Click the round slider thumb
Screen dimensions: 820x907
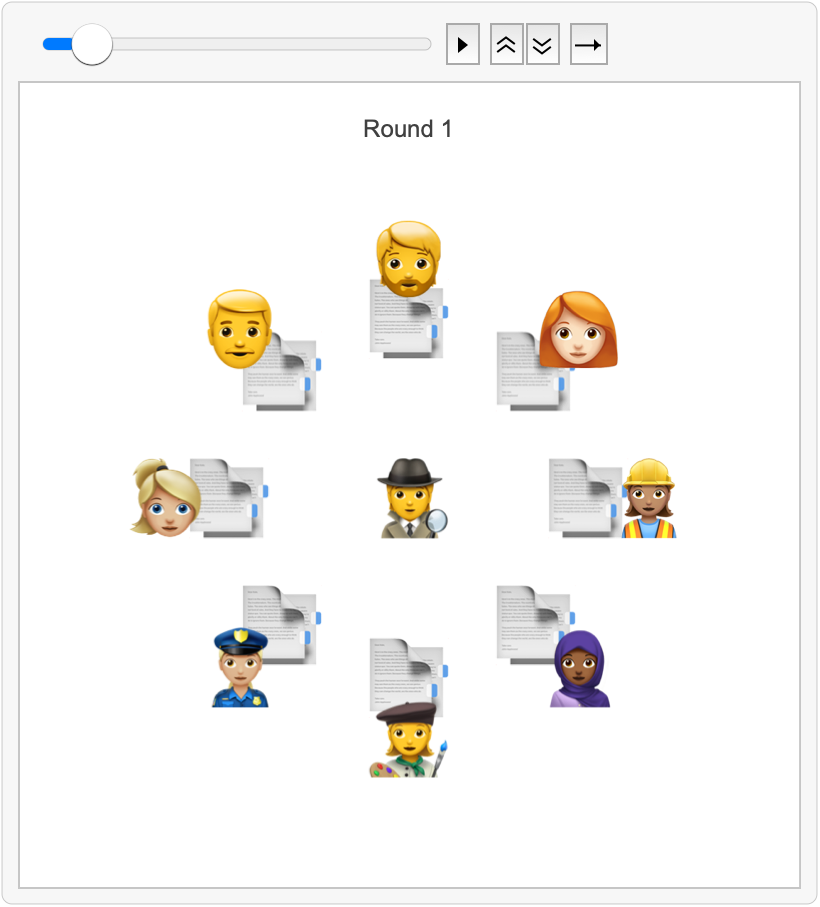[x=92, y=45]
